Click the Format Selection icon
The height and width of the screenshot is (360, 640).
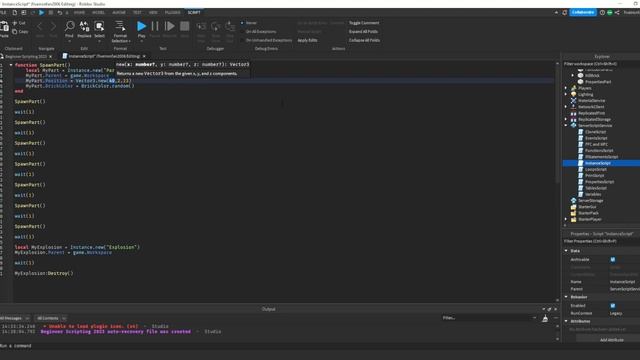120,26
